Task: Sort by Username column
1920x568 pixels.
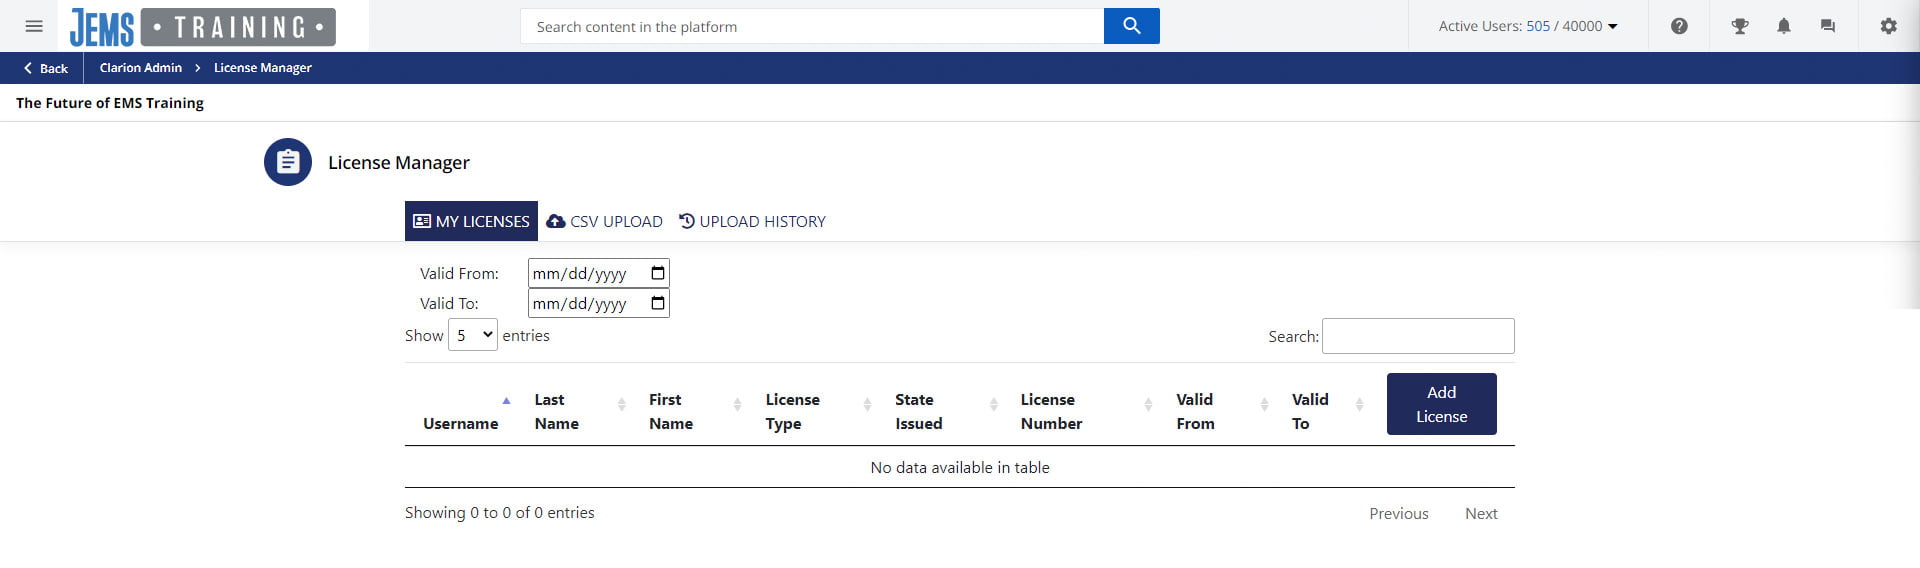Action: click(x=460, y=411)
